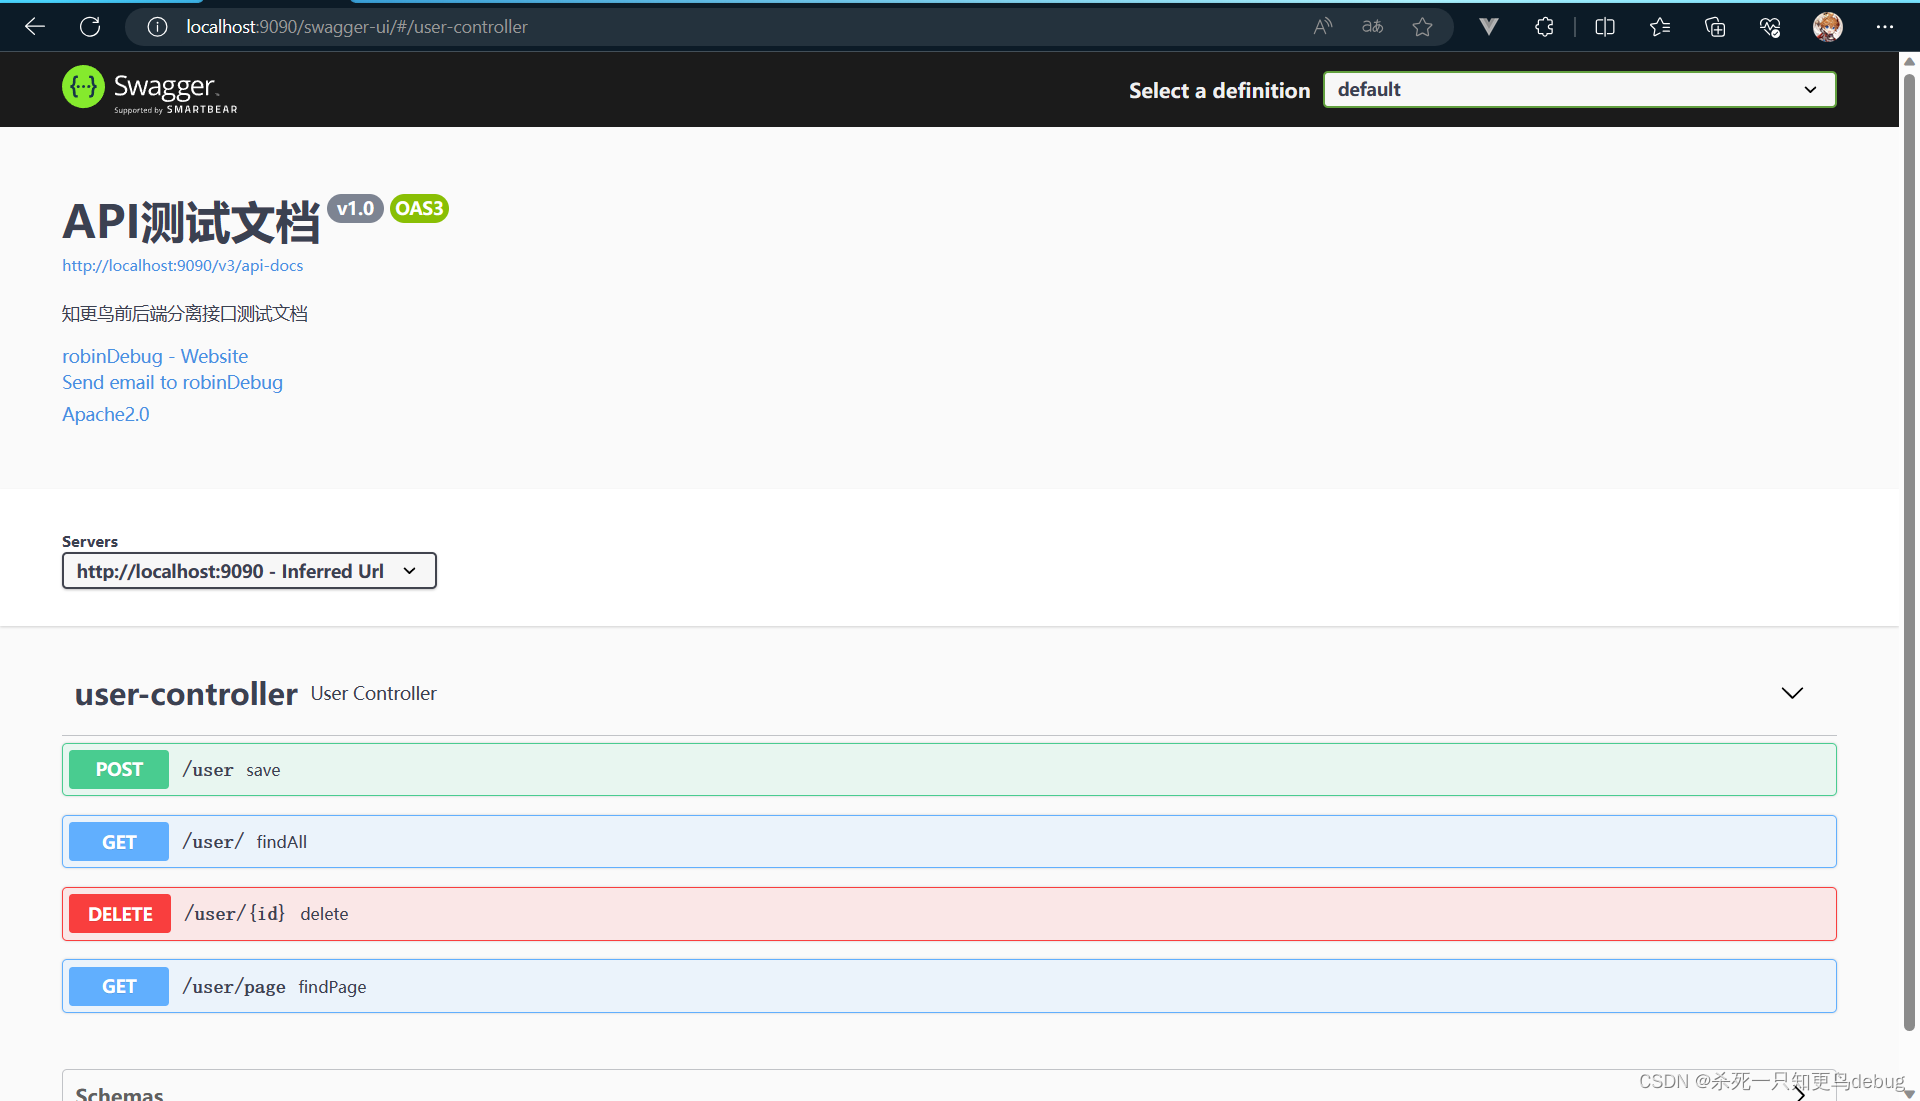View site information via the info icon

[x=157, y=27]
